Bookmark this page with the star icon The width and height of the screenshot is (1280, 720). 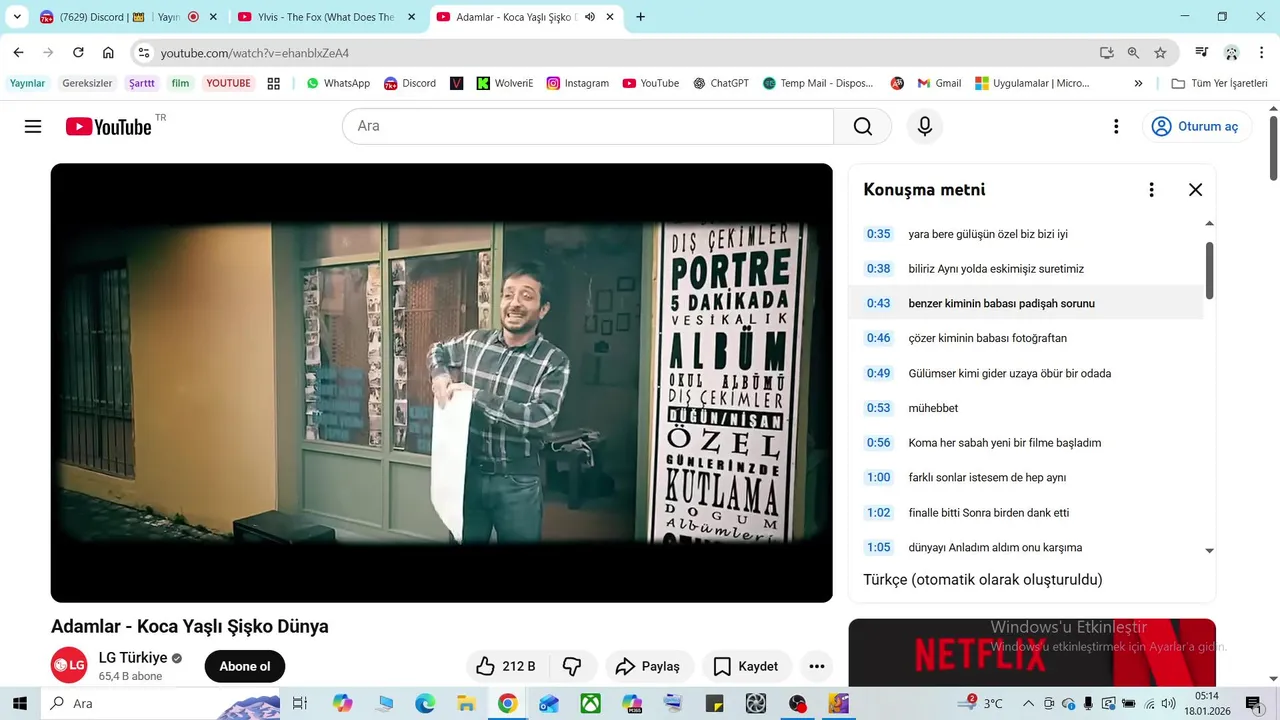pyautogui.click(x=1160, y=53)
